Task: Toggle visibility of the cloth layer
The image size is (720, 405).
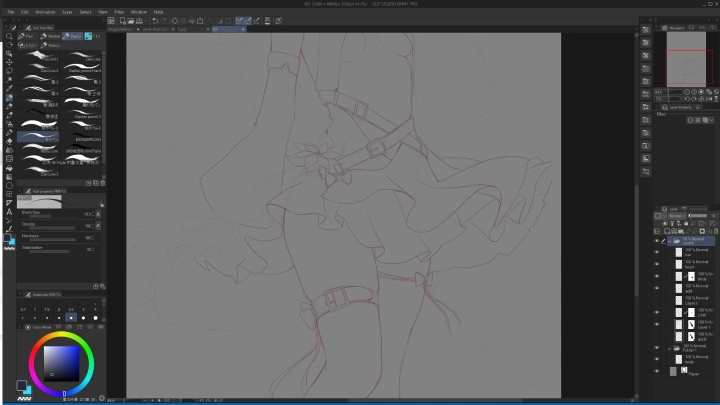Action: coord(656,312)
